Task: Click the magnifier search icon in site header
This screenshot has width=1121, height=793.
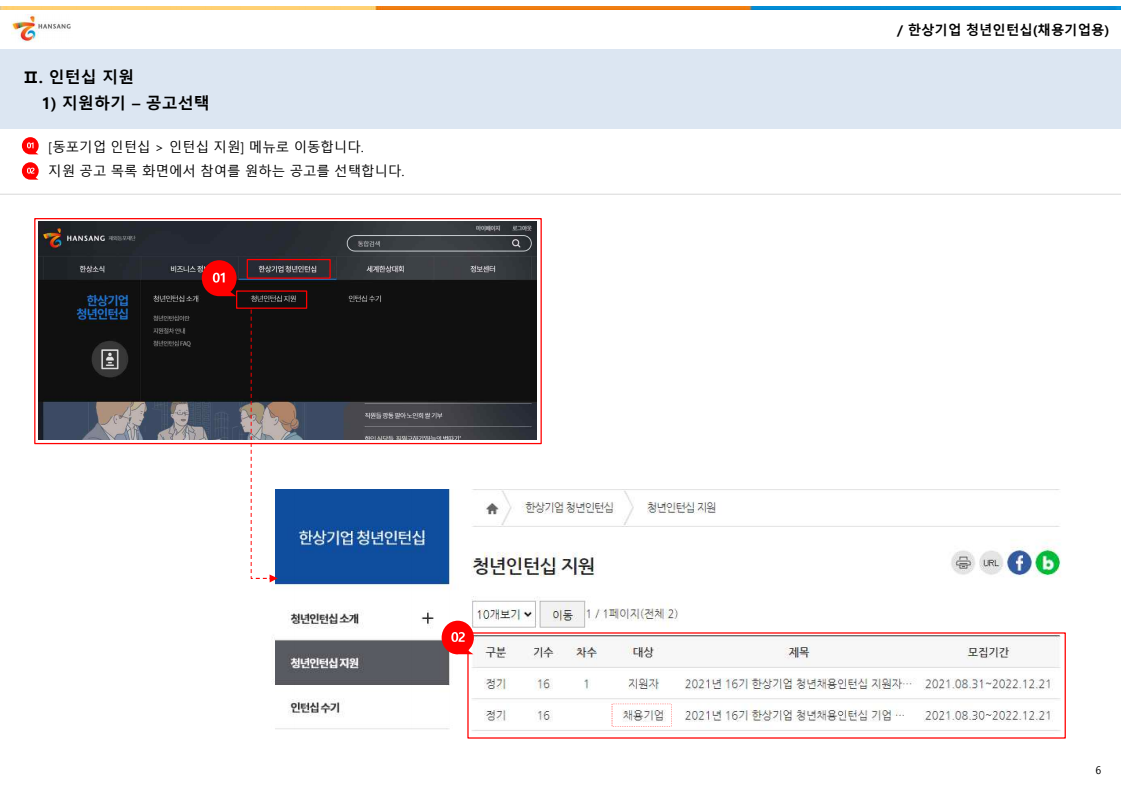Action: coord(516,243)
